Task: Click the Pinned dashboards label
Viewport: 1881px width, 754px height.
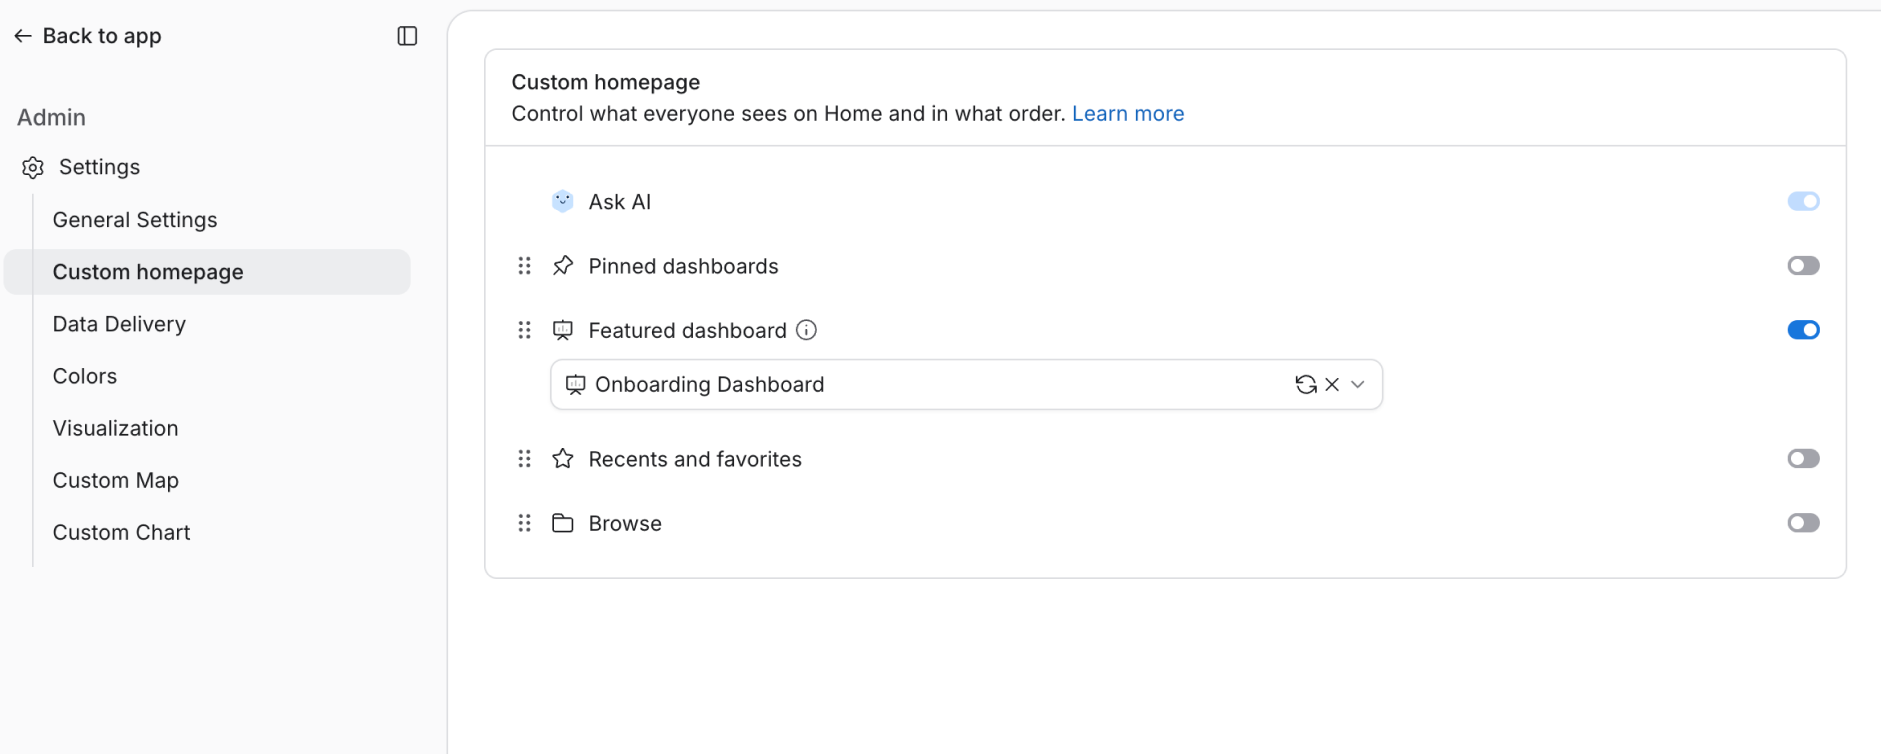Action: [x=683, y=266]
